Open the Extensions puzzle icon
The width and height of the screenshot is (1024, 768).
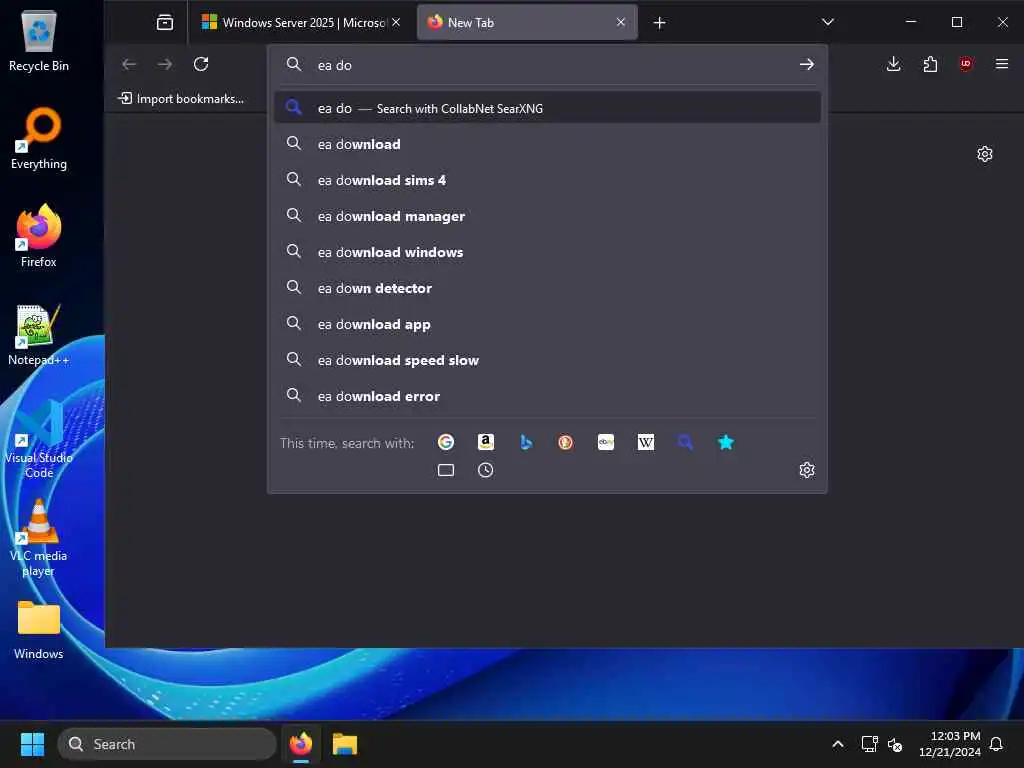[x=930, y=64]
